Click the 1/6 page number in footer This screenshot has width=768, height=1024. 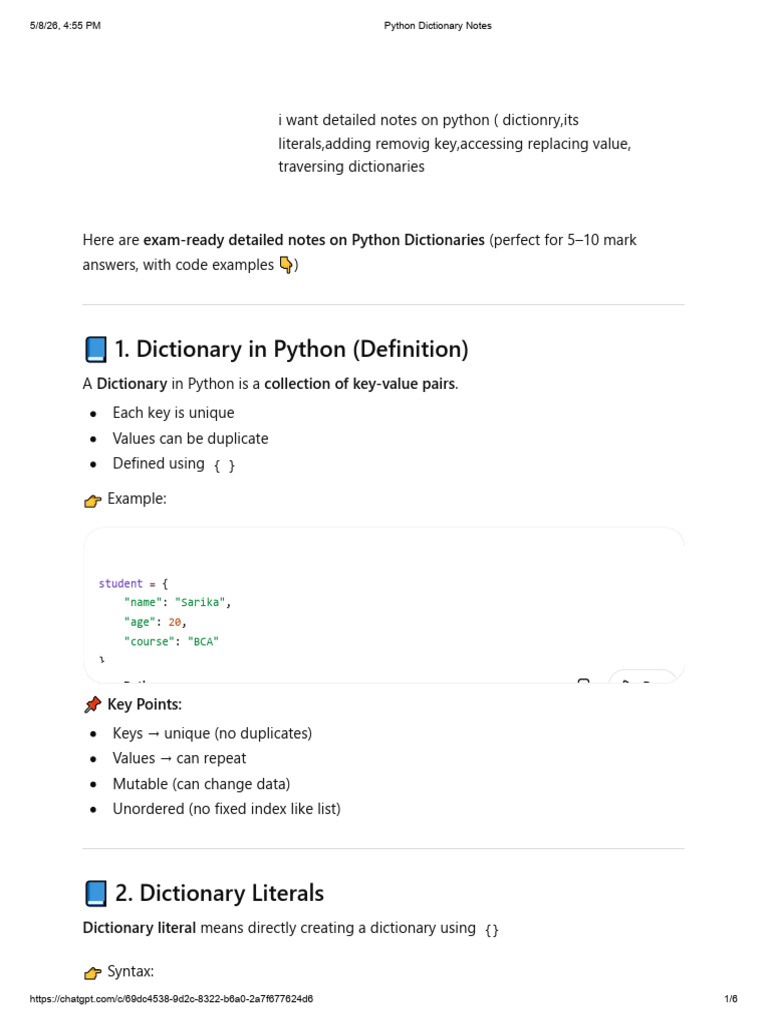(x=731, y=999)
